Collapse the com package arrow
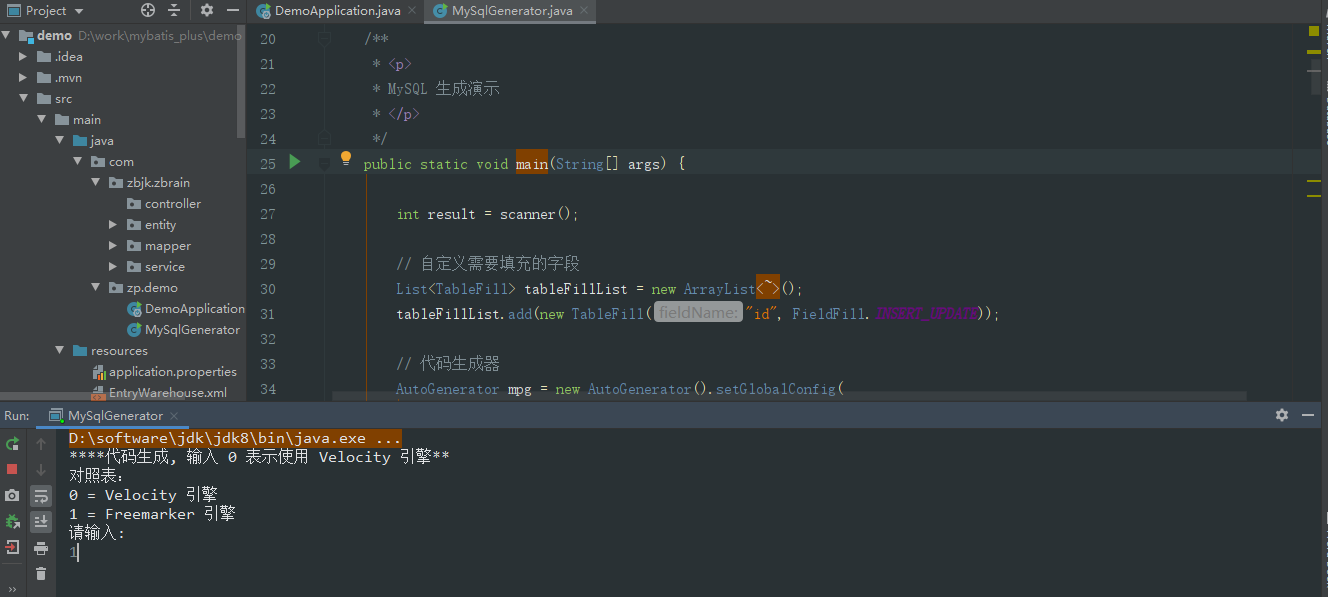This screenshot has width=1328, height=597. pos(77,161)
